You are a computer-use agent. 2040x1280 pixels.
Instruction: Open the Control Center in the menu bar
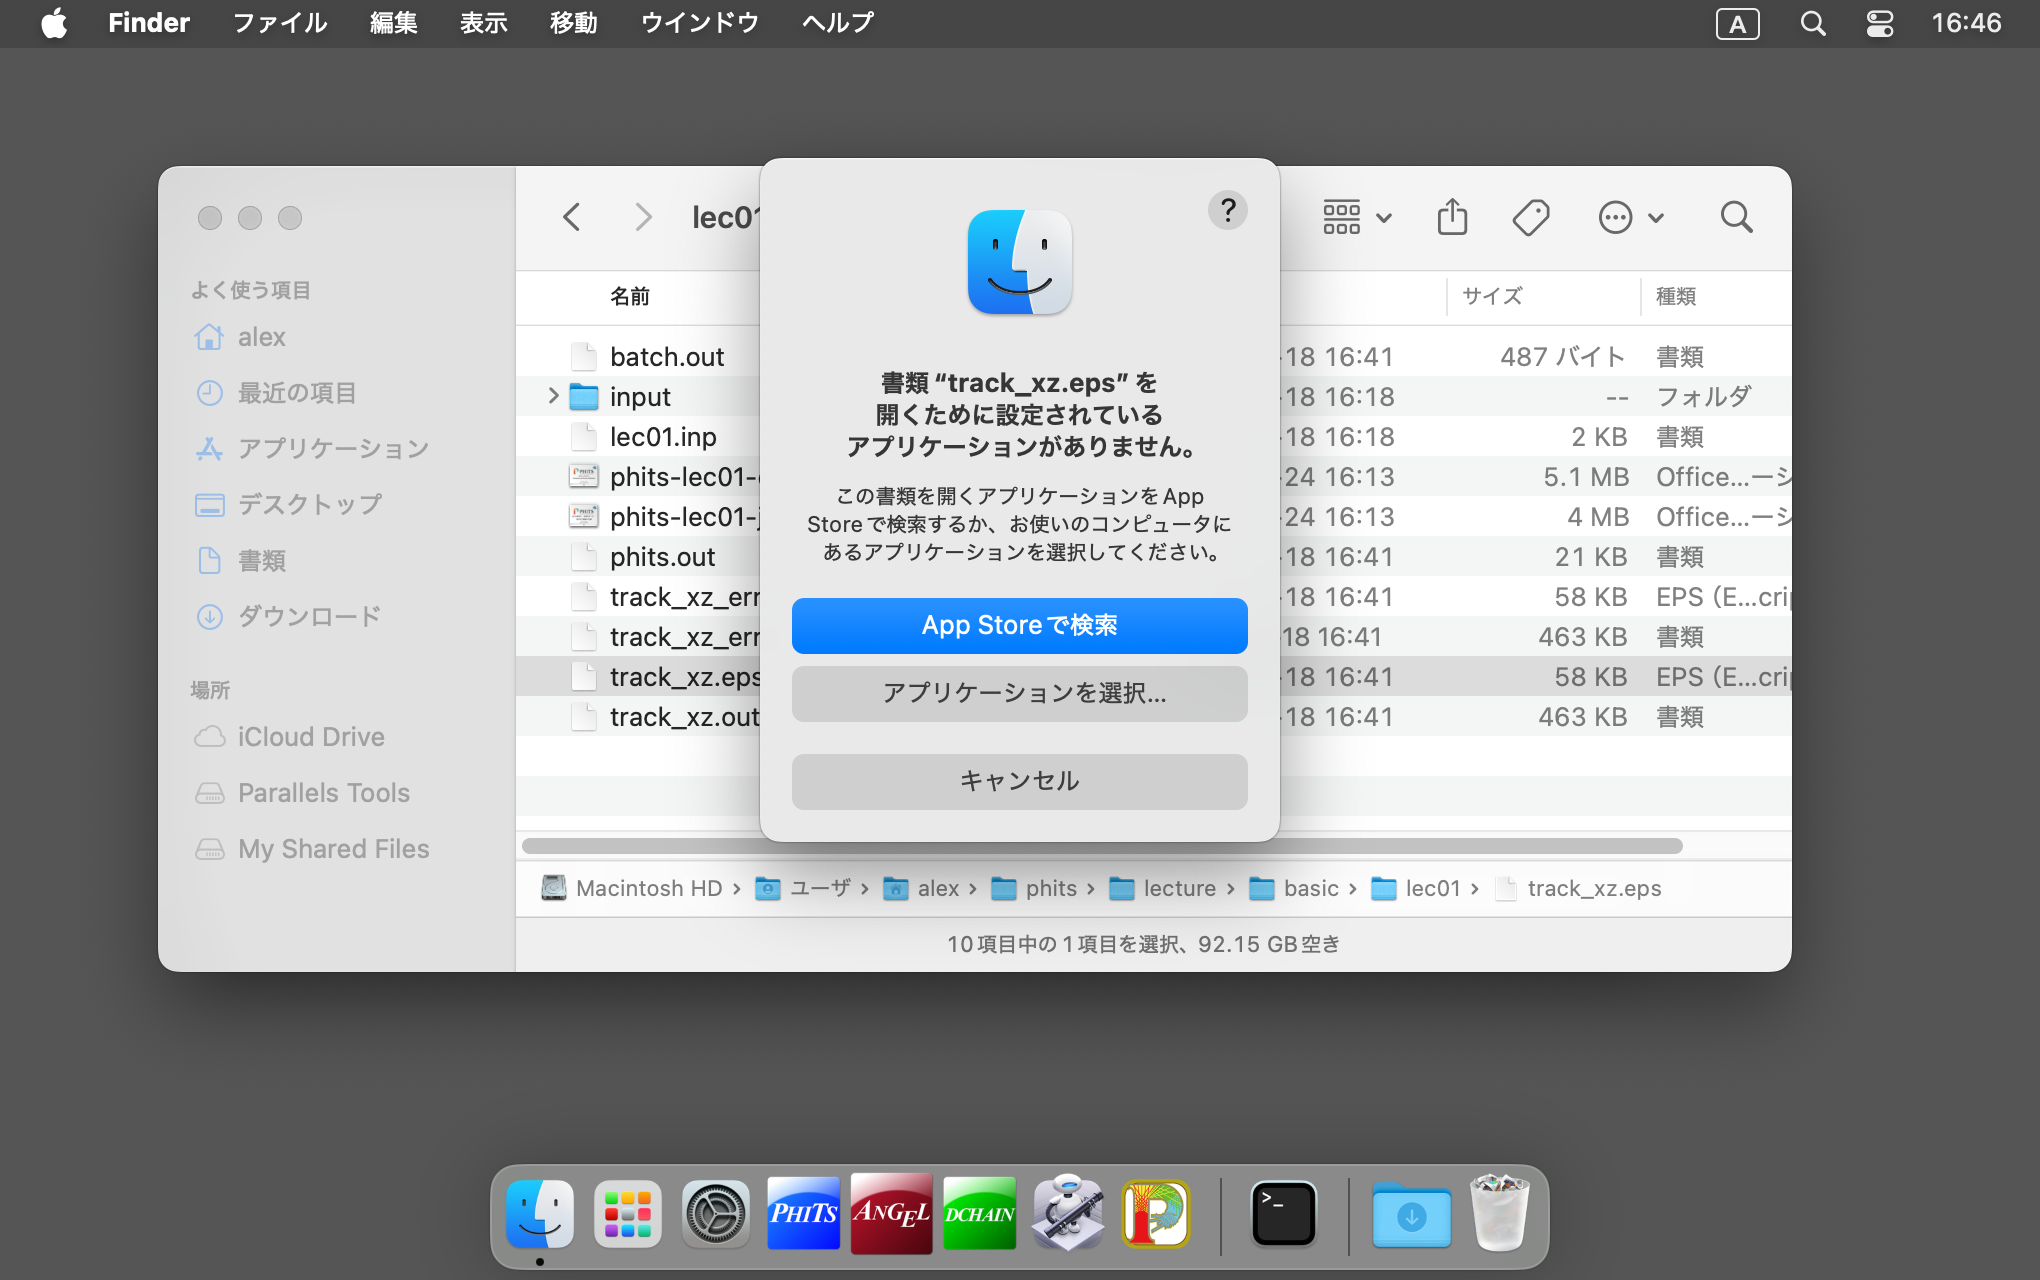(x=1879, y=23)
